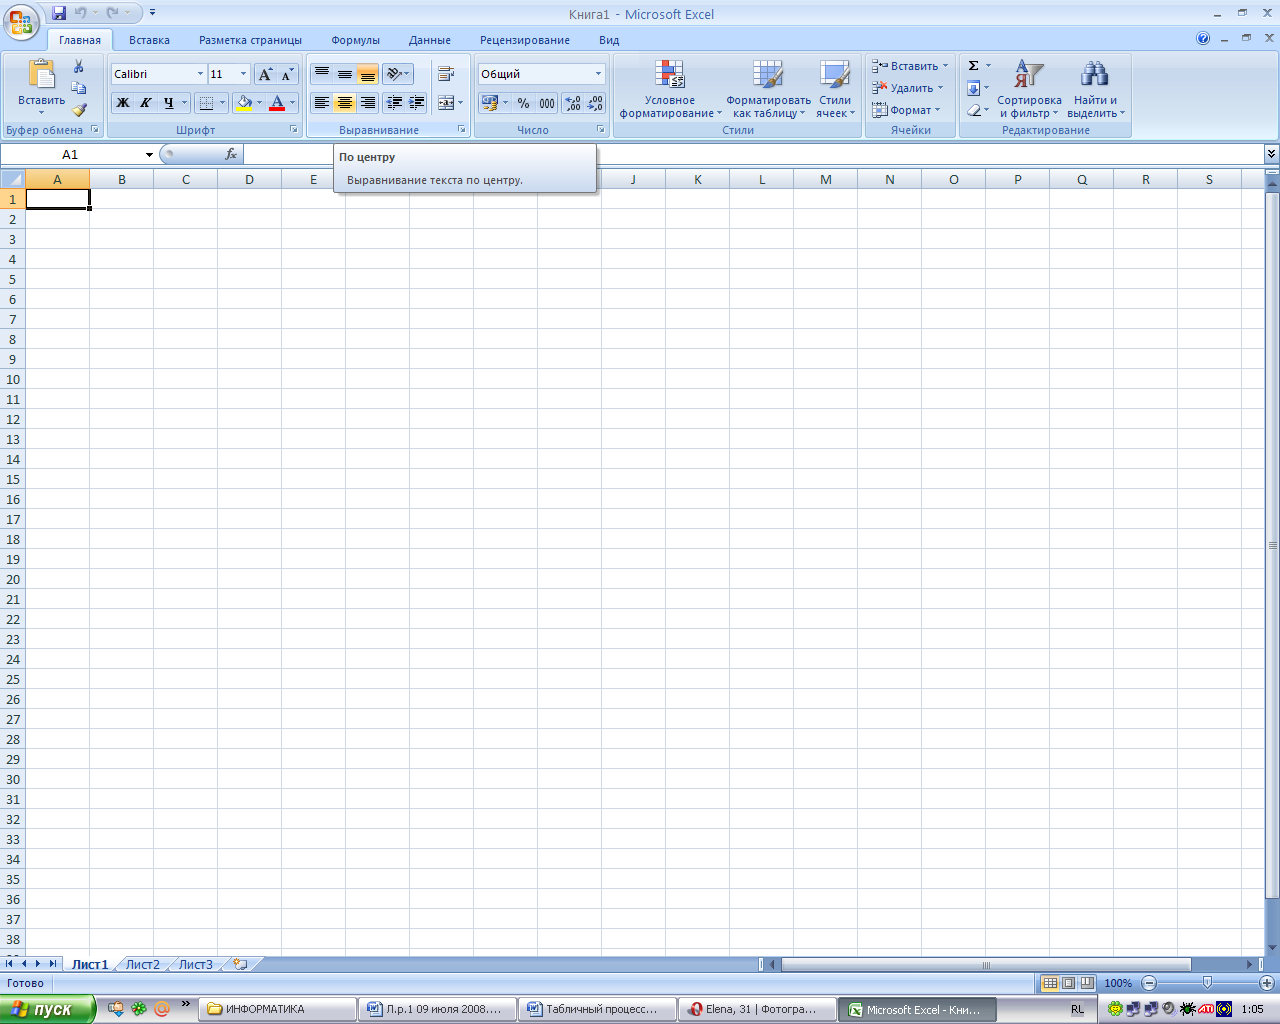1280x1024 pixels.
Task: Open ИНФОРМАТИКА folder in taskbar
Action: coord(278,1009)
